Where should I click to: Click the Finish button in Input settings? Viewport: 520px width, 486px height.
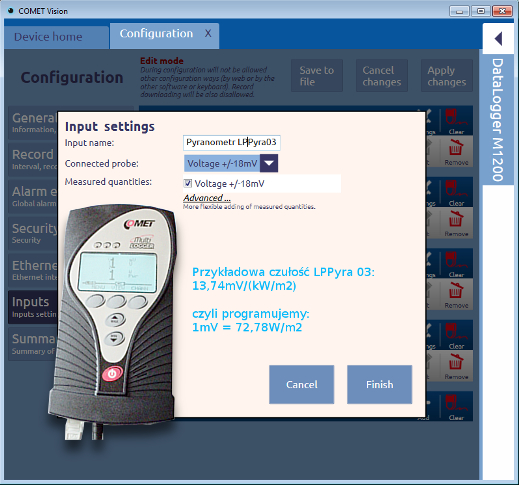pos(379,384)
